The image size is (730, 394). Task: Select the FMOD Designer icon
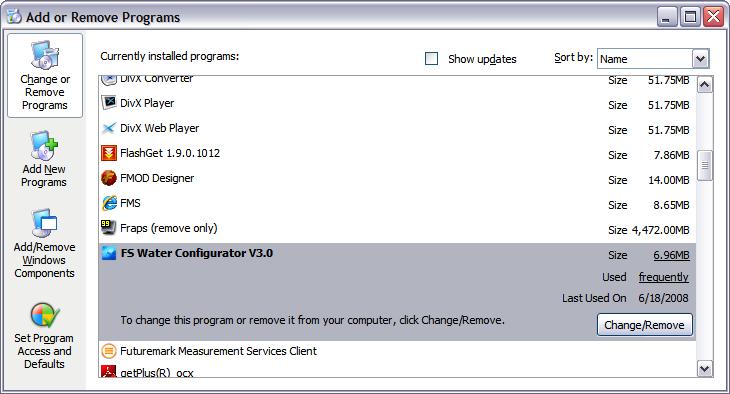click(109, 178)
